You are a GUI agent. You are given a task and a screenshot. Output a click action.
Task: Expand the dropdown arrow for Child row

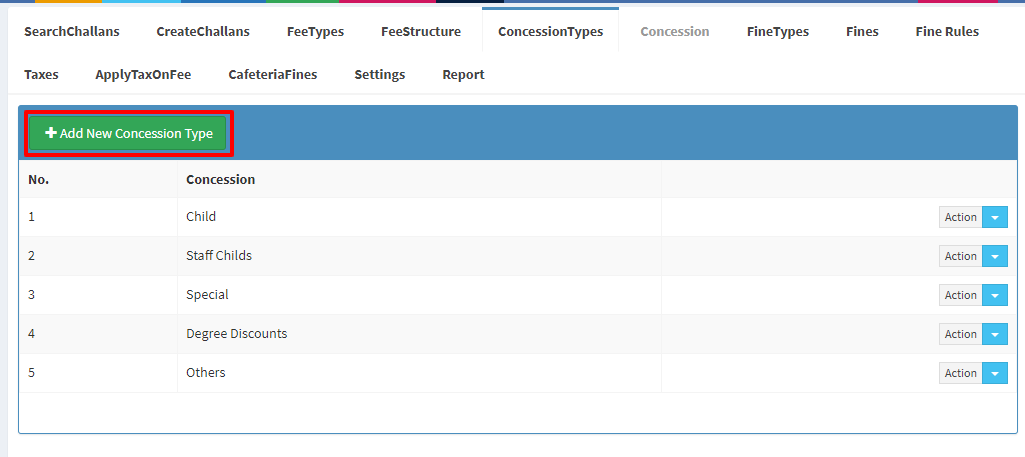995,217
